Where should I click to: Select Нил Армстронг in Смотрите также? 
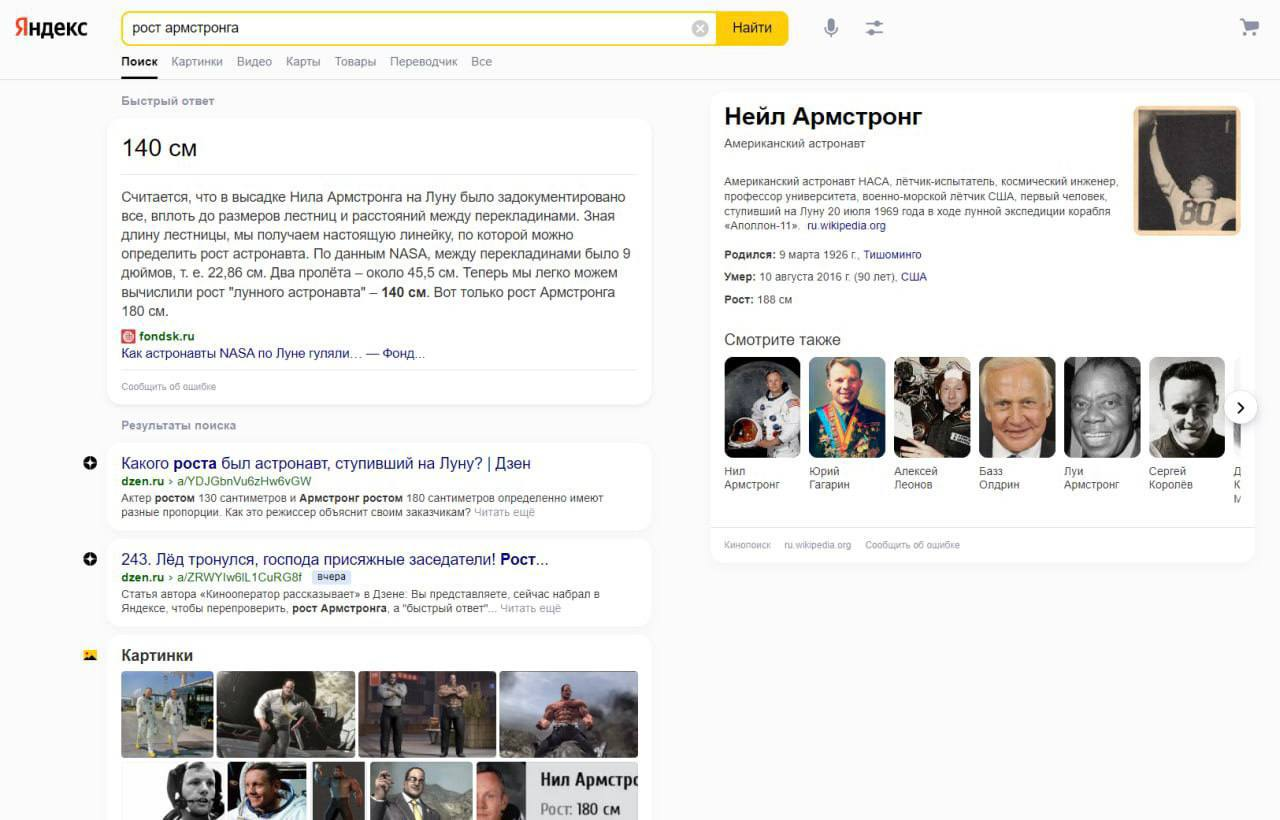pos(762,423)
